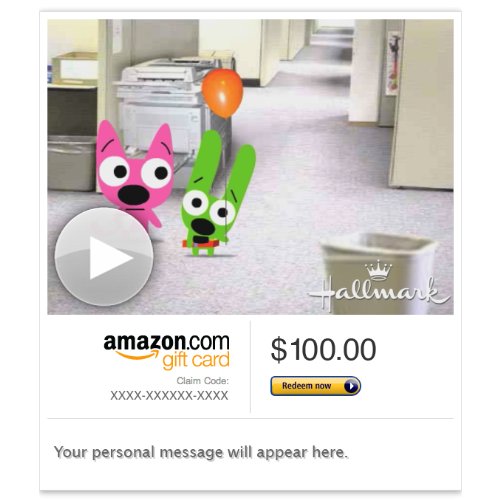Click the personal message placeholder text

[x=201, y=452]
